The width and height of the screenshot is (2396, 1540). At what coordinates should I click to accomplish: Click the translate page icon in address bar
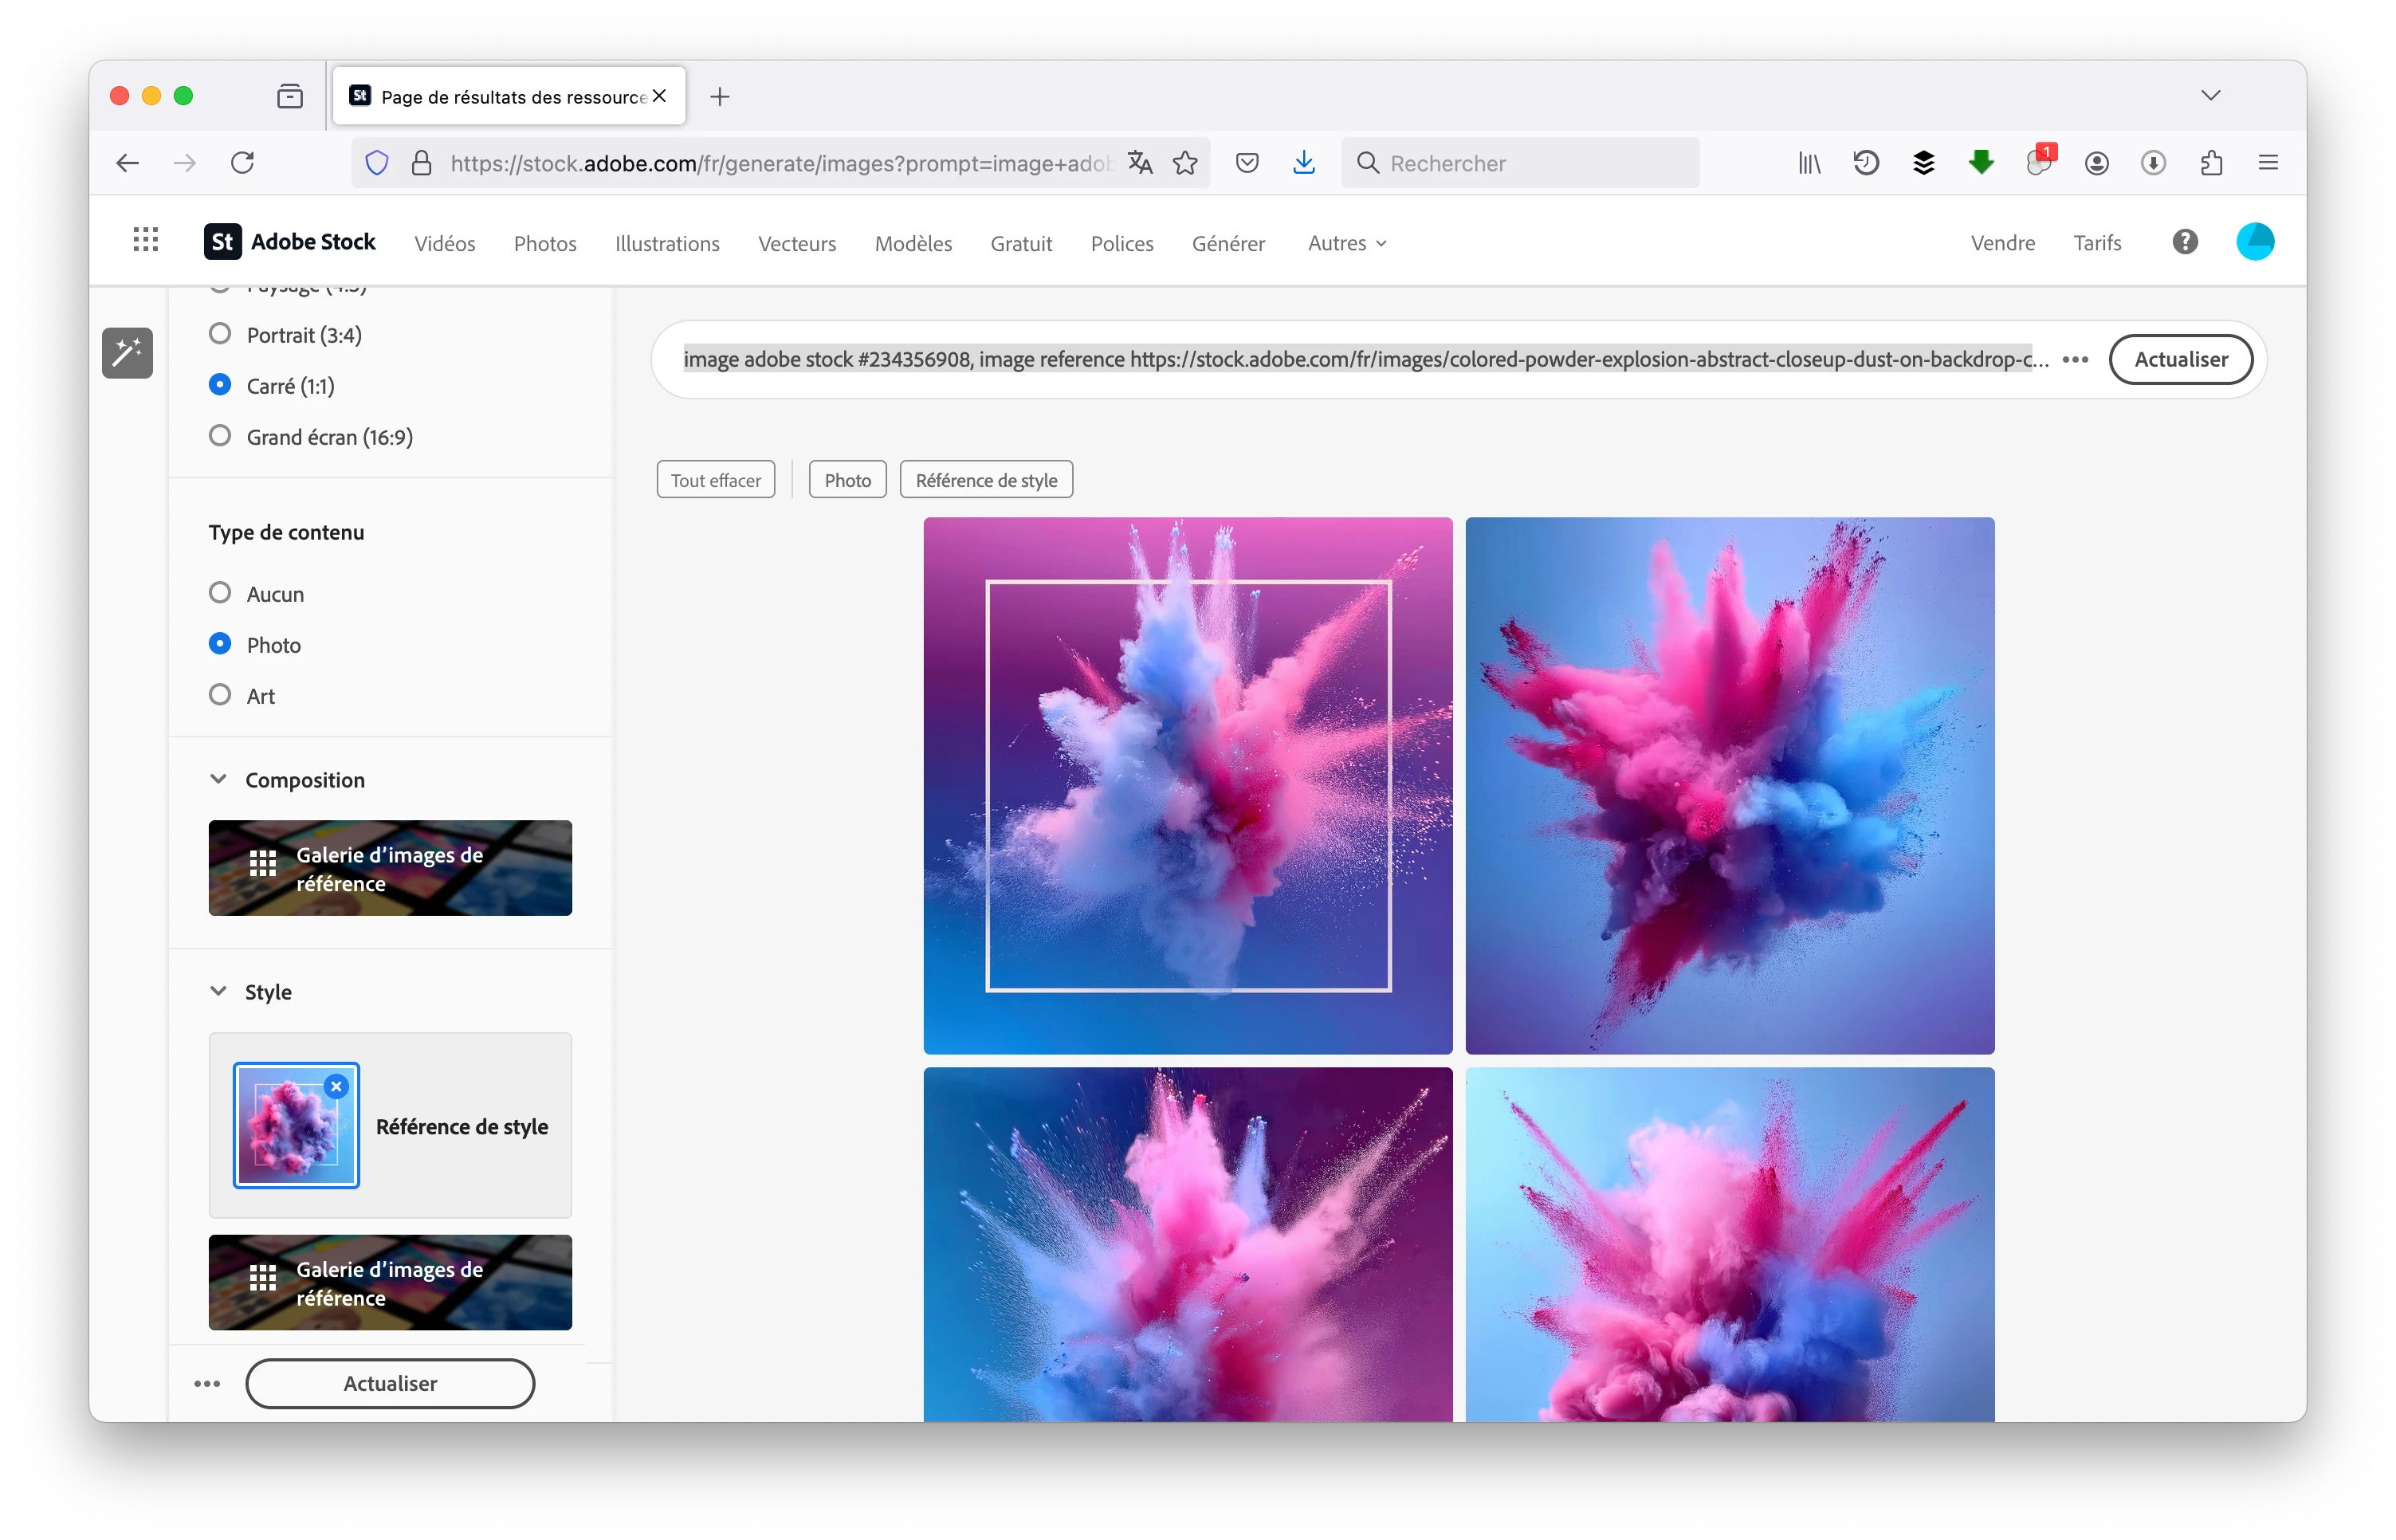tap(1140, 163)
